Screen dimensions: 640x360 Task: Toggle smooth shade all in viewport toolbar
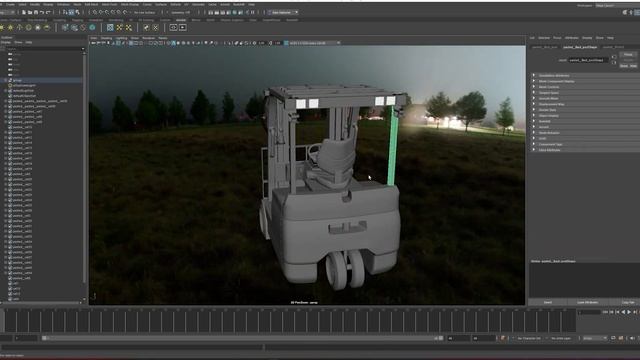(174, 43)
